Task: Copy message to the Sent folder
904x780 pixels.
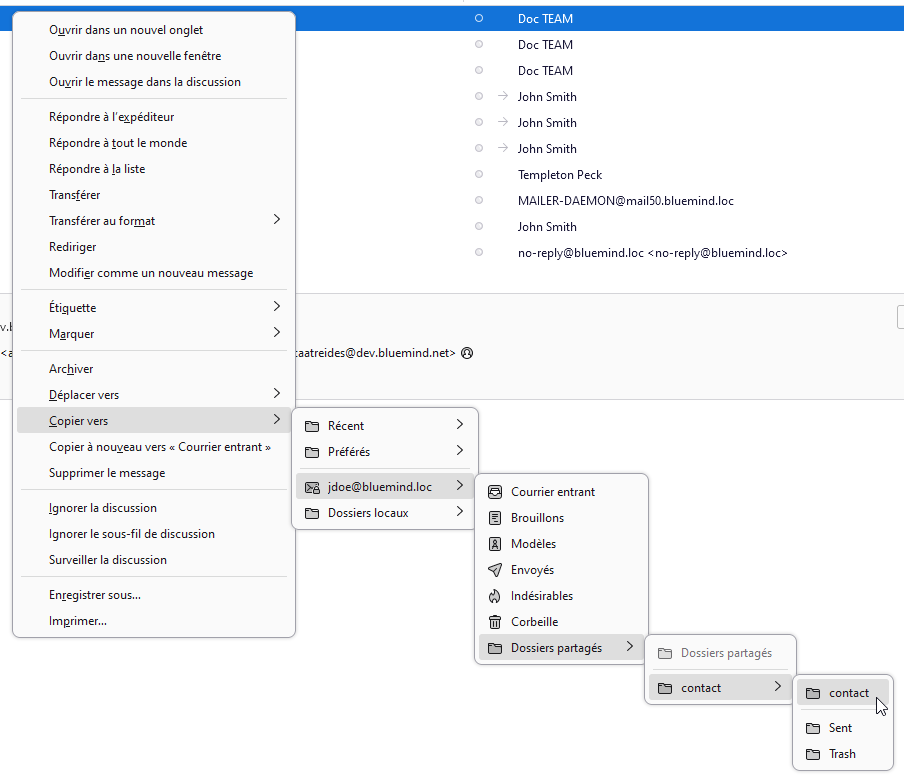Action: (840, 728)
